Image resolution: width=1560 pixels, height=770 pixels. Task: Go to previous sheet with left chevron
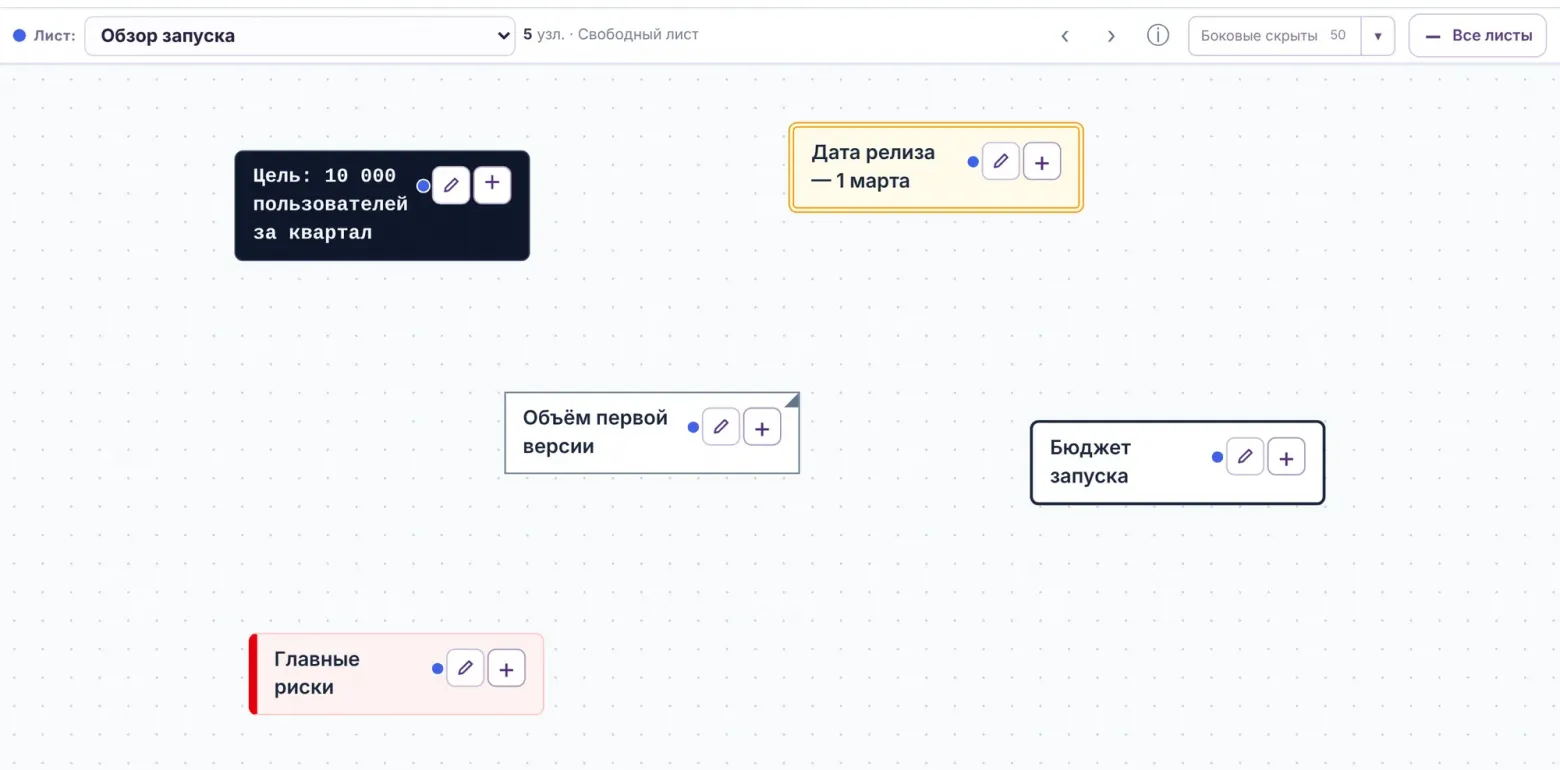[x=1065, y=36]
